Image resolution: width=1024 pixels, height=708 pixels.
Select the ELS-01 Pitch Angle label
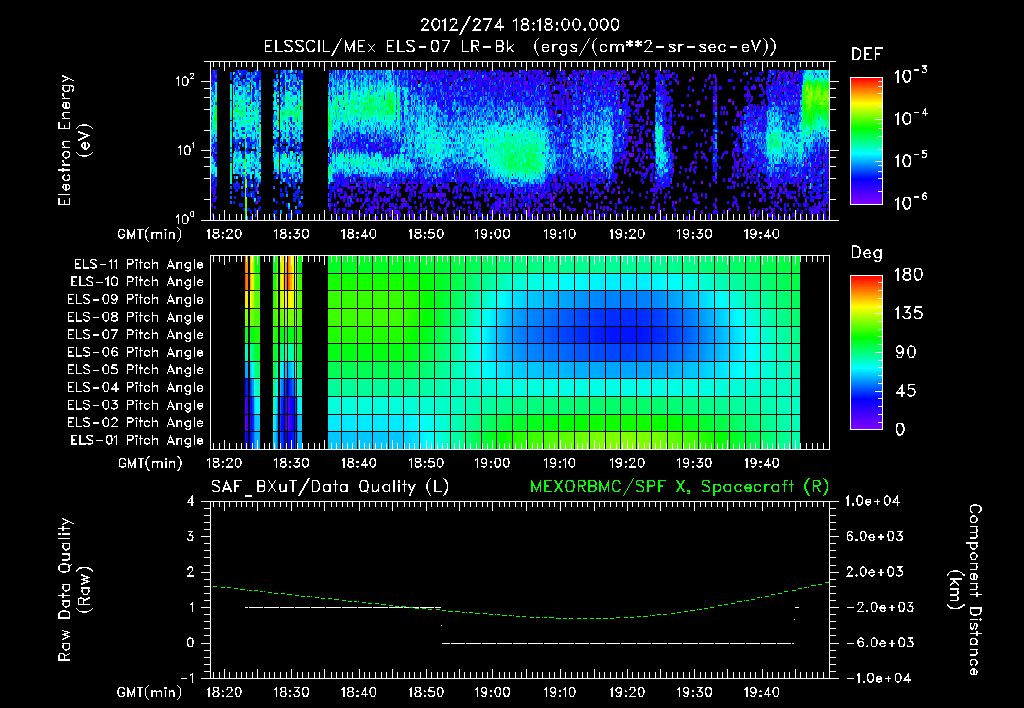tap(137, 440)
